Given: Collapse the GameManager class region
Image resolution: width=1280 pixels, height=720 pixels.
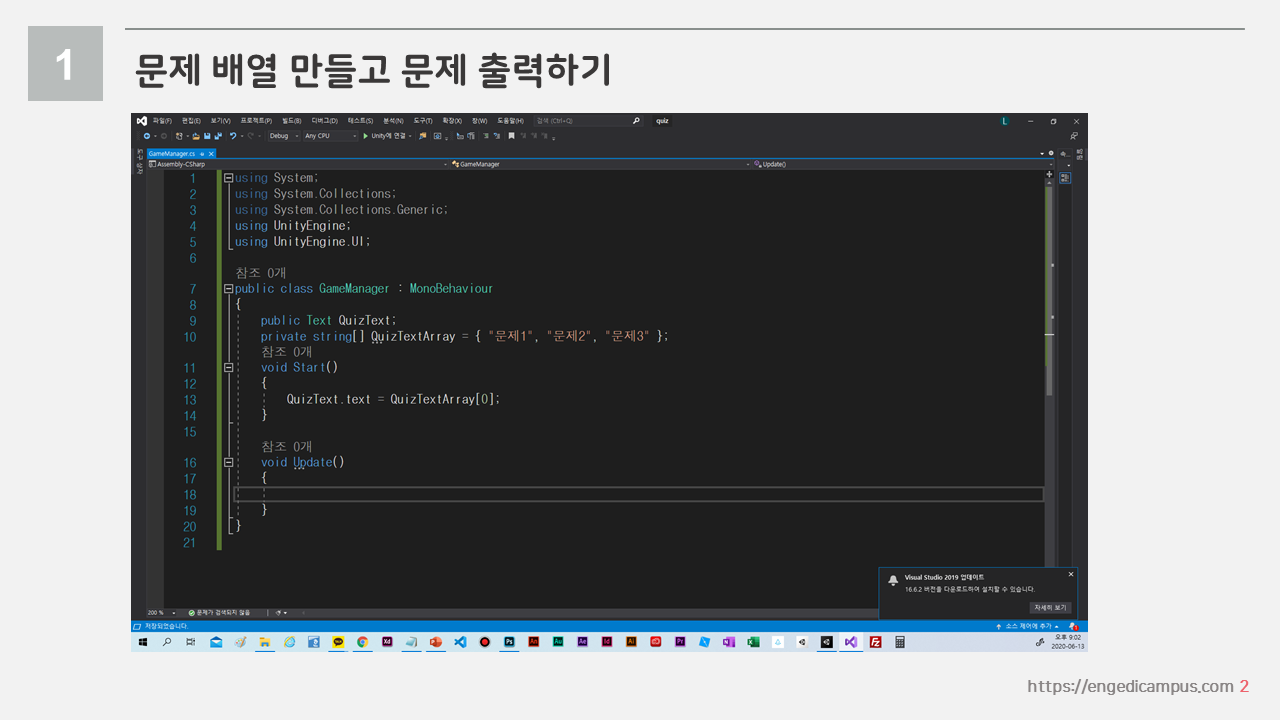Looking at the screenshot, I should tap(228, 289).
